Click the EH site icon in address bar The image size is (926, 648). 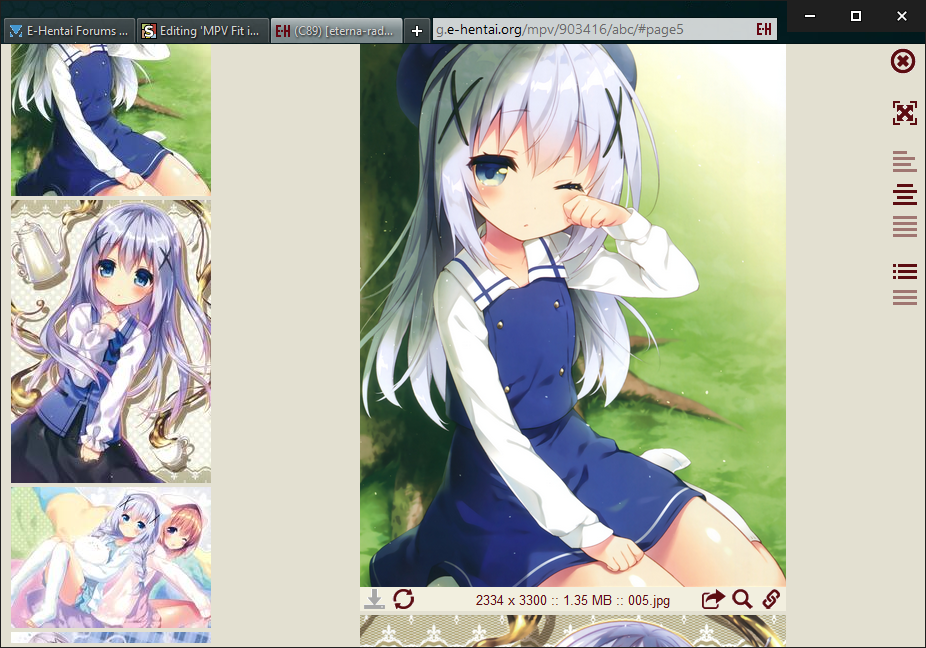click(765, 30)
